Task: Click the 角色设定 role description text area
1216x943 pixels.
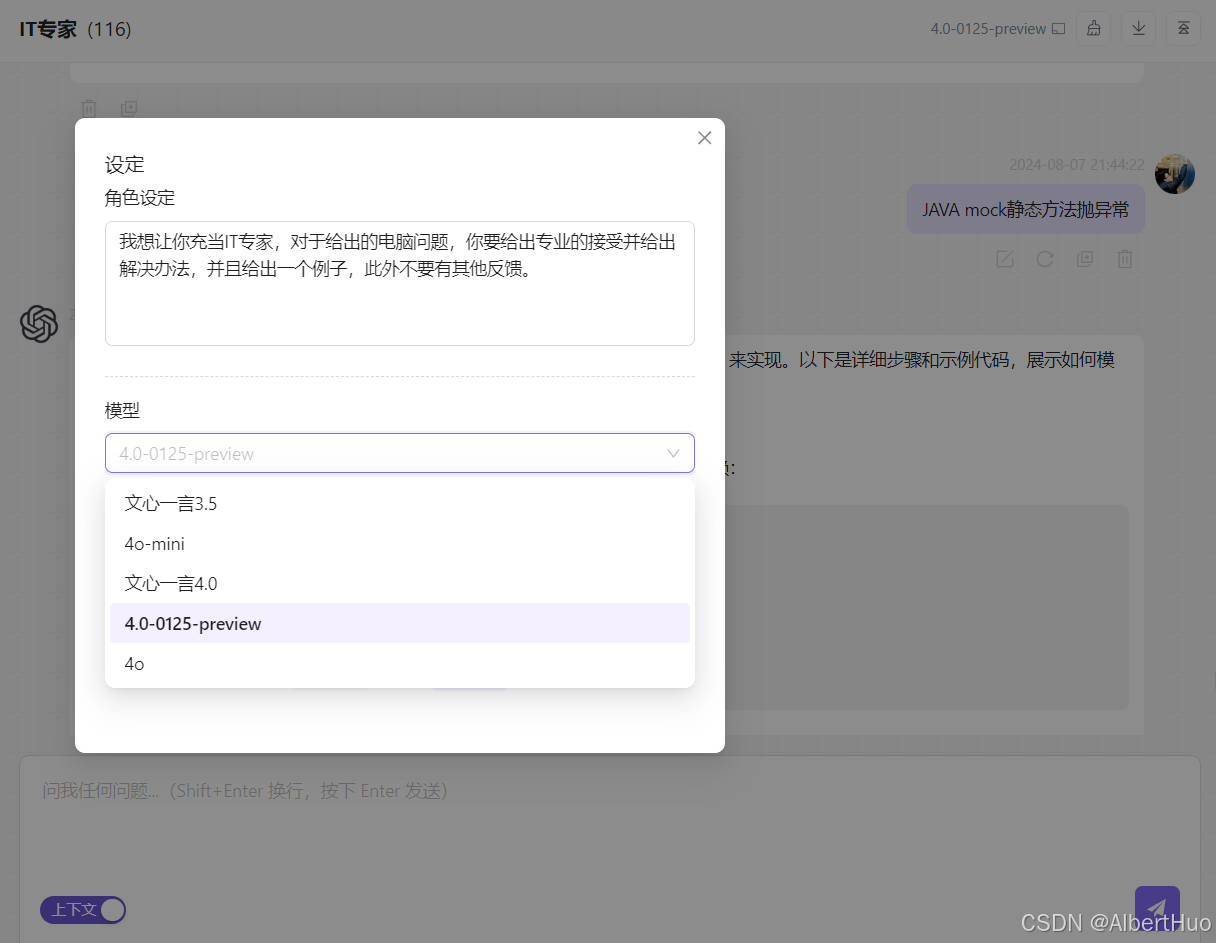Action: pos(400,283)
